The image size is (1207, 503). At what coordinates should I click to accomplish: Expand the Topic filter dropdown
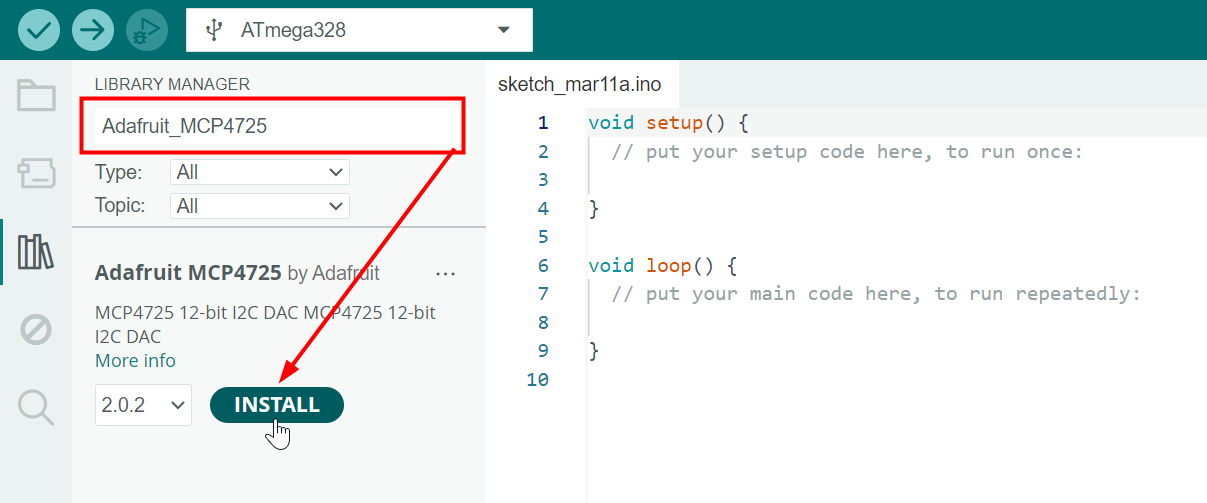point(260,206)
